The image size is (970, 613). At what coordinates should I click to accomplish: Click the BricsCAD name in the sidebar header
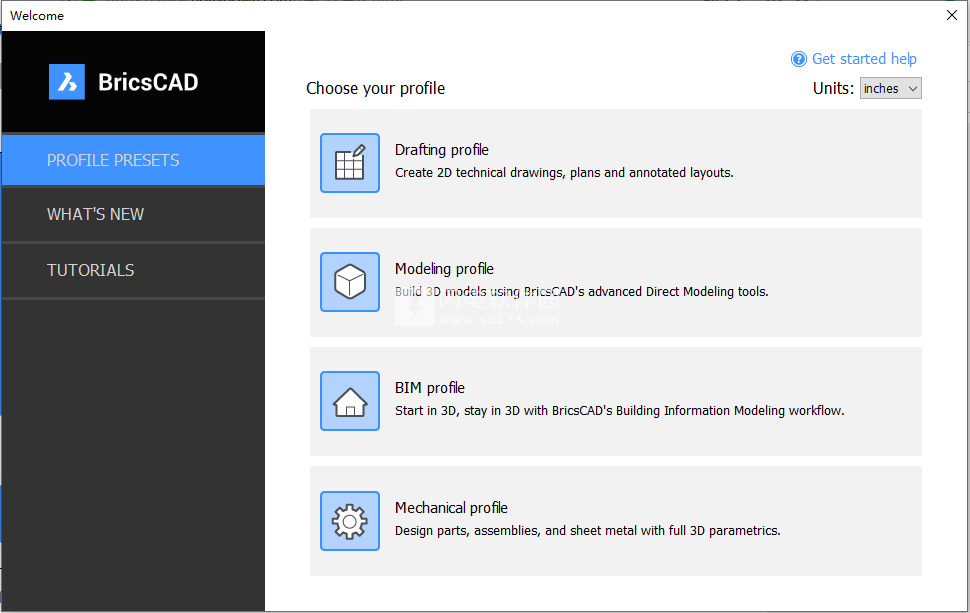[148, 82]
